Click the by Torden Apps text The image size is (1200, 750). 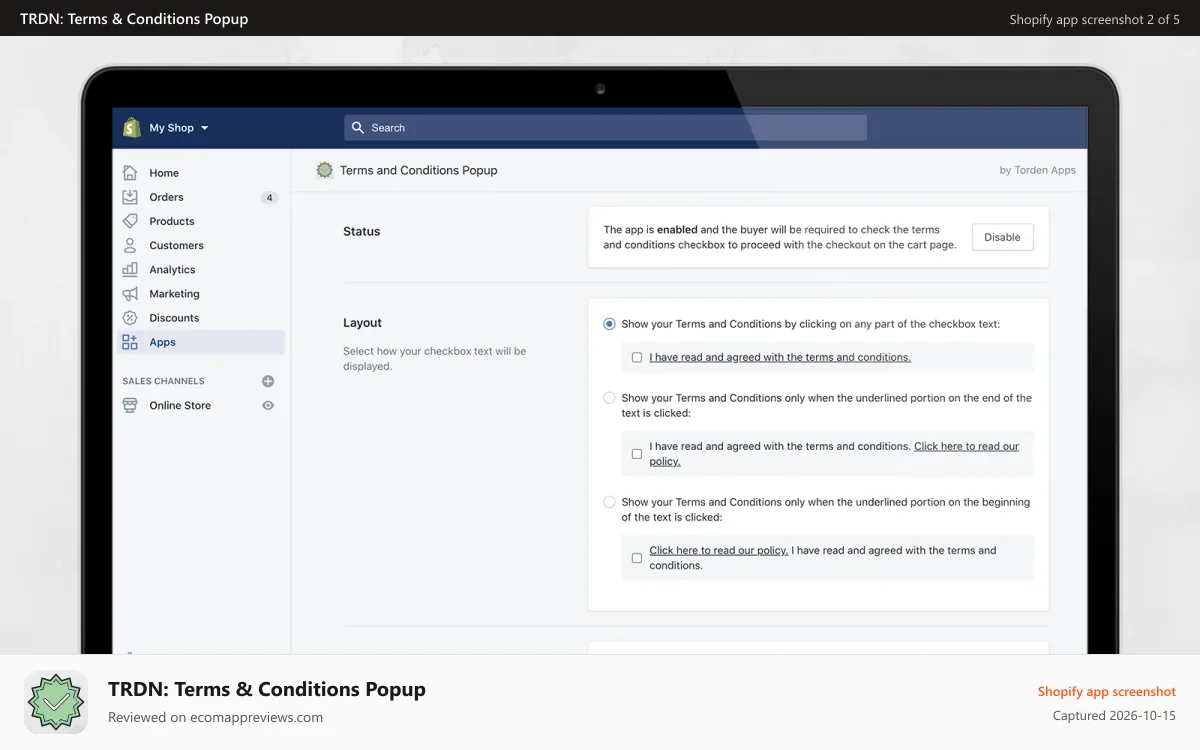click(x=1038, y=170)
